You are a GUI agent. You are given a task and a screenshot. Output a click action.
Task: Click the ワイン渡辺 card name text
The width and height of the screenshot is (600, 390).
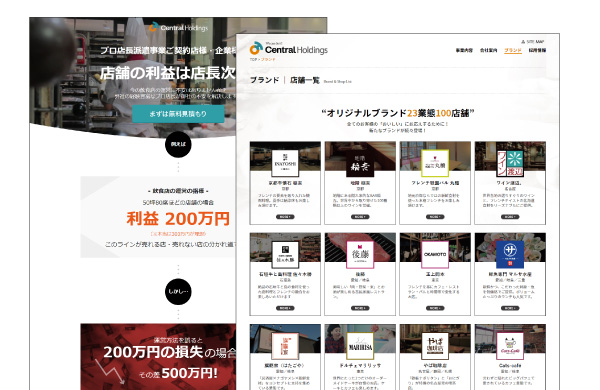pos(510,183)
